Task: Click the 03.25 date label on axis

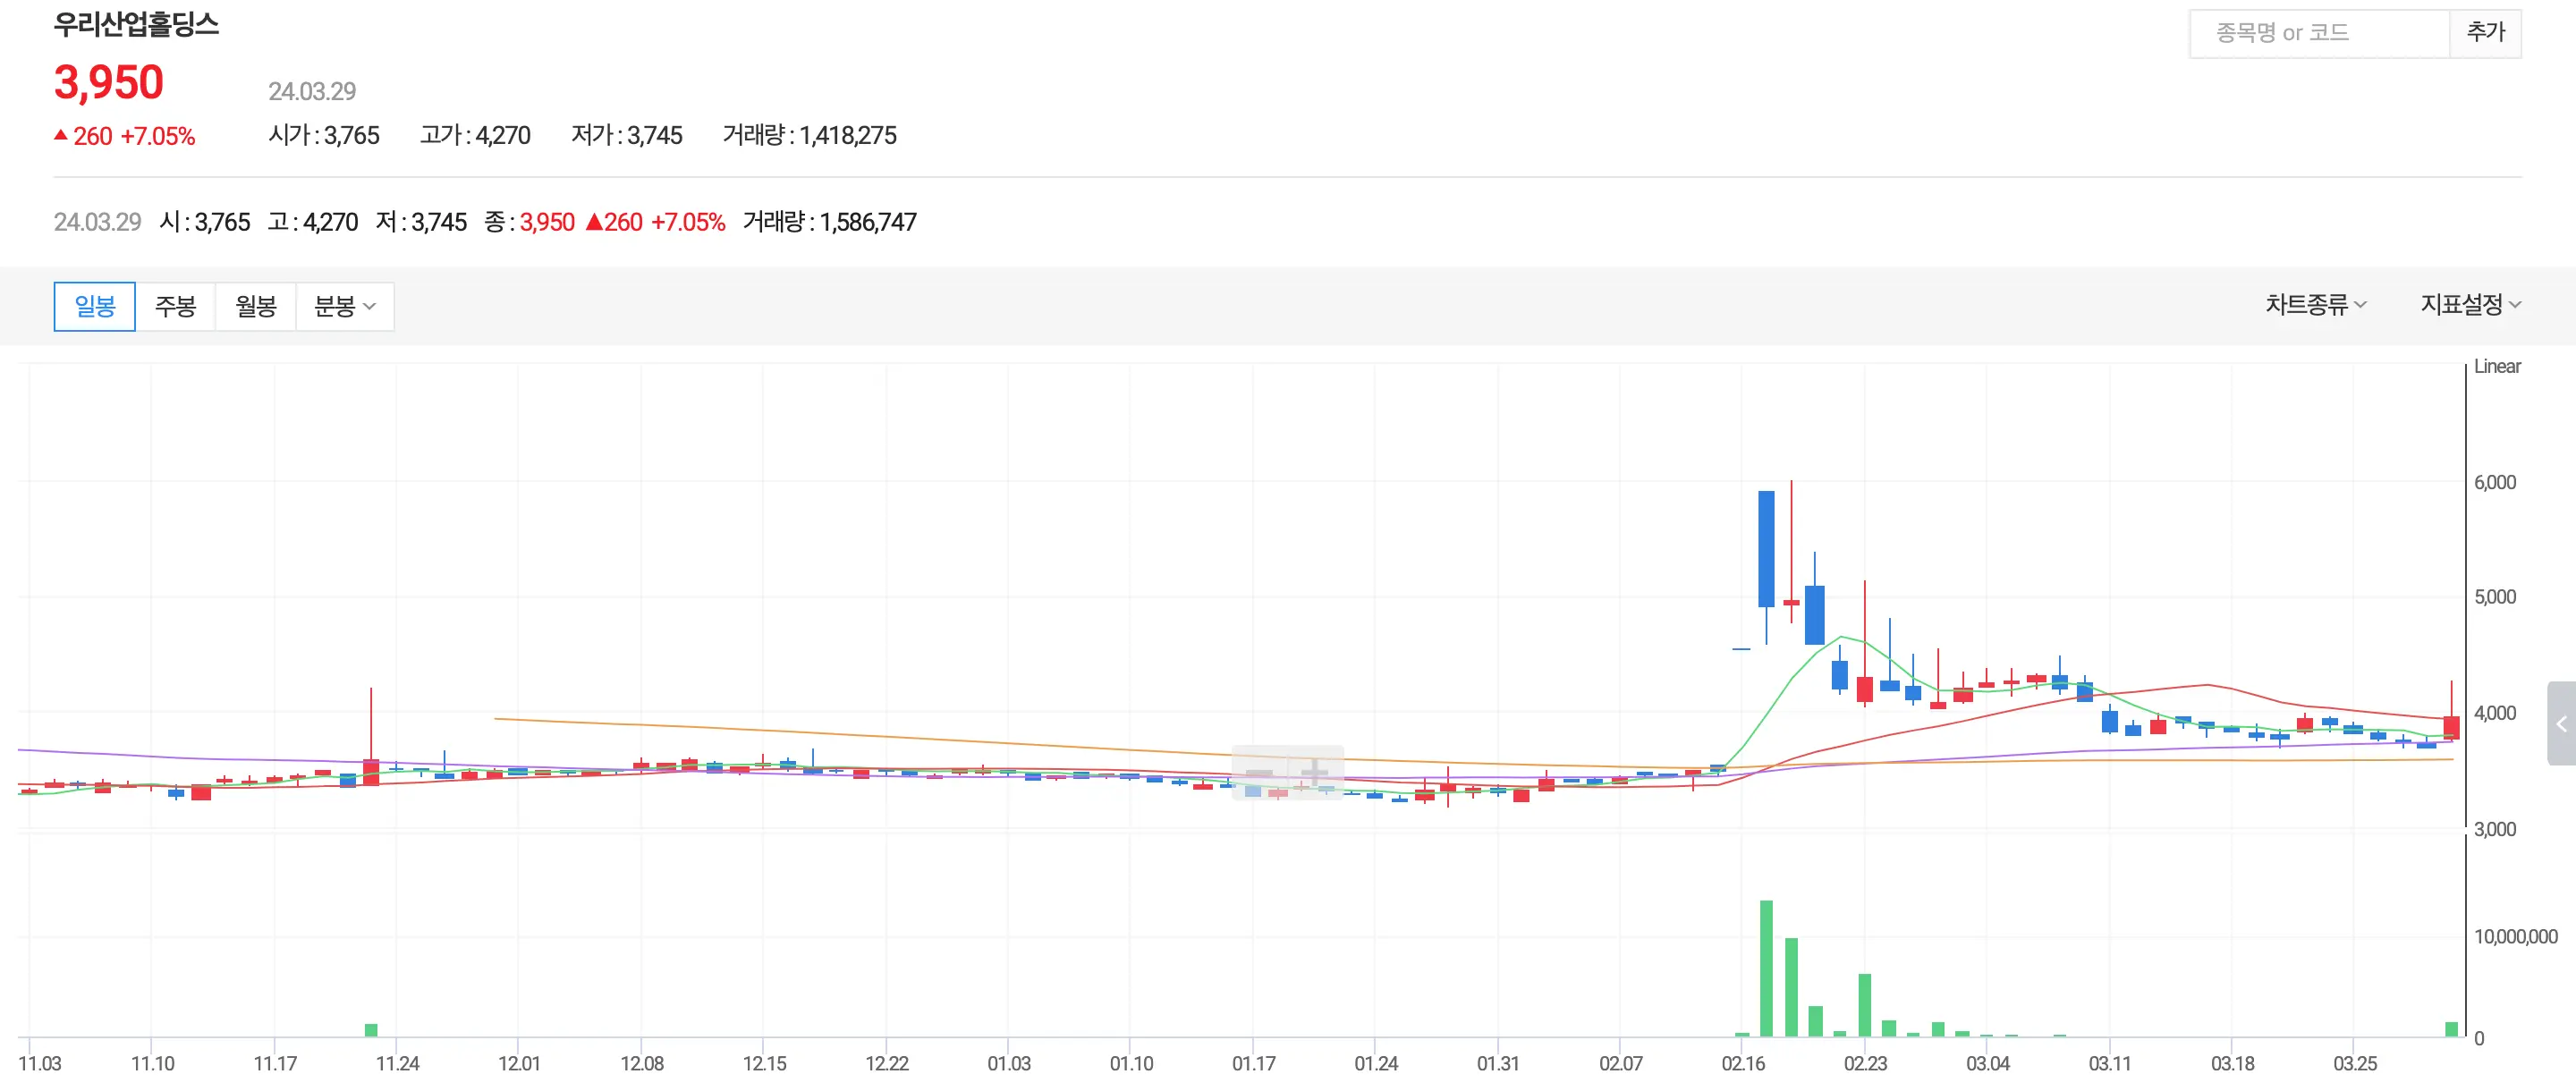Action: (2354, 1063)
